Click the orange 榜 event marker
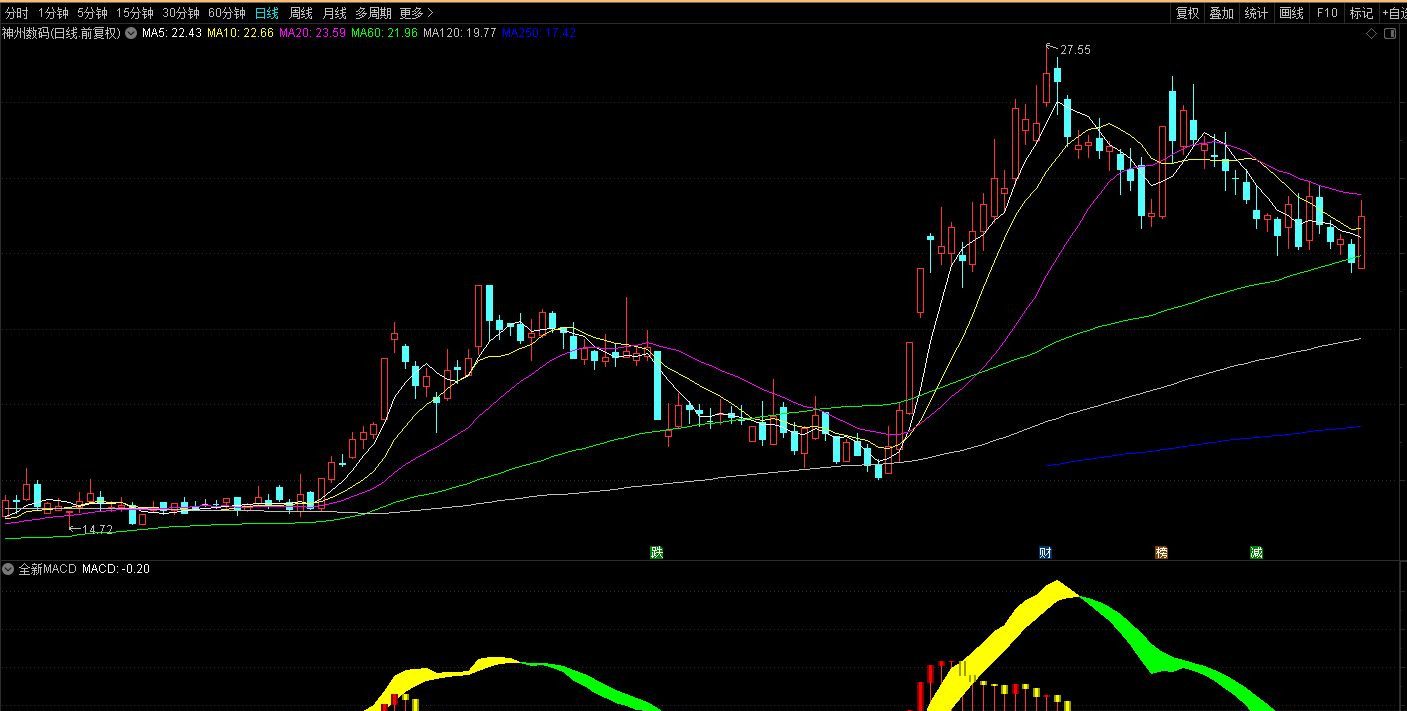The width and height of the screenshot is (1407, 711). 1161,552
